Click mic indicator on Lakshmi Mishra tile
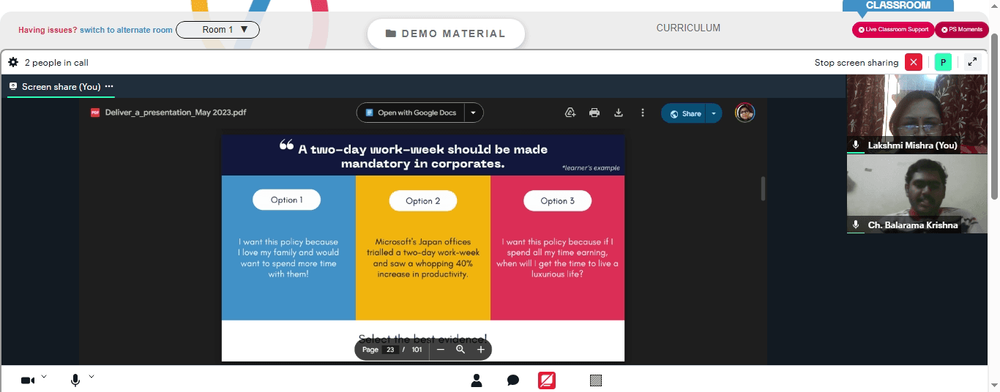This screenshot has width=1000, height=392. click(856, 145)
